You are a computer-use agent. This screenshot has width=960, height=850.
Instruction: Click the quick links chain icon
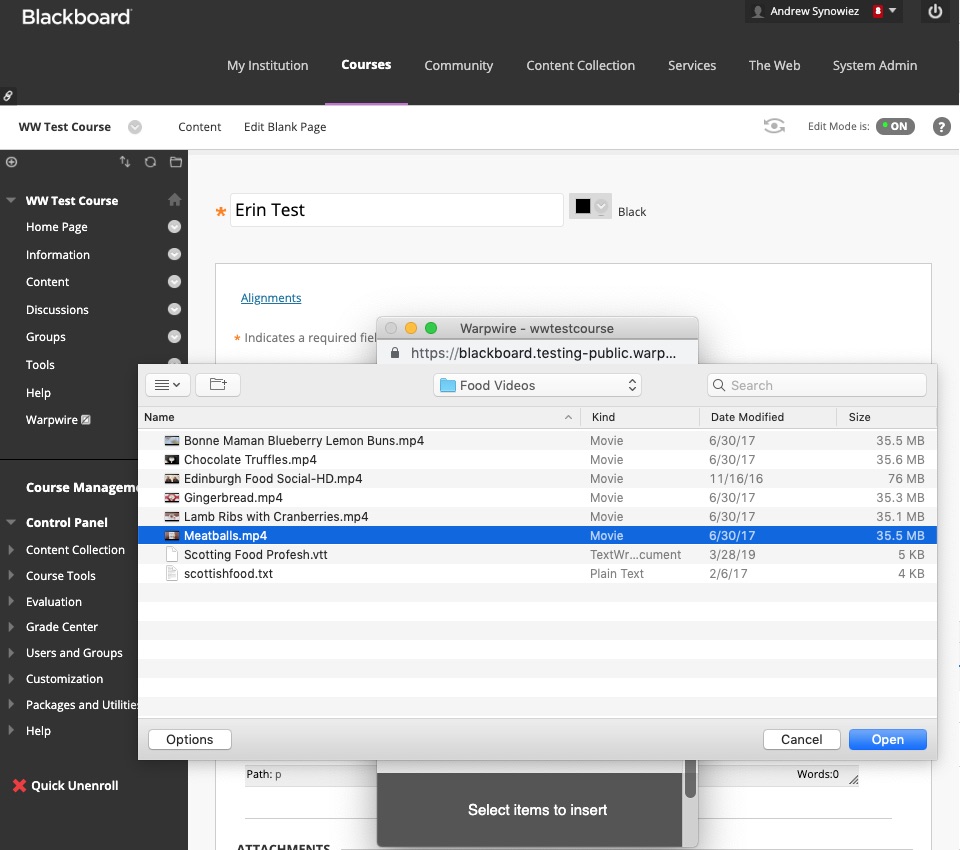(8, 96)
